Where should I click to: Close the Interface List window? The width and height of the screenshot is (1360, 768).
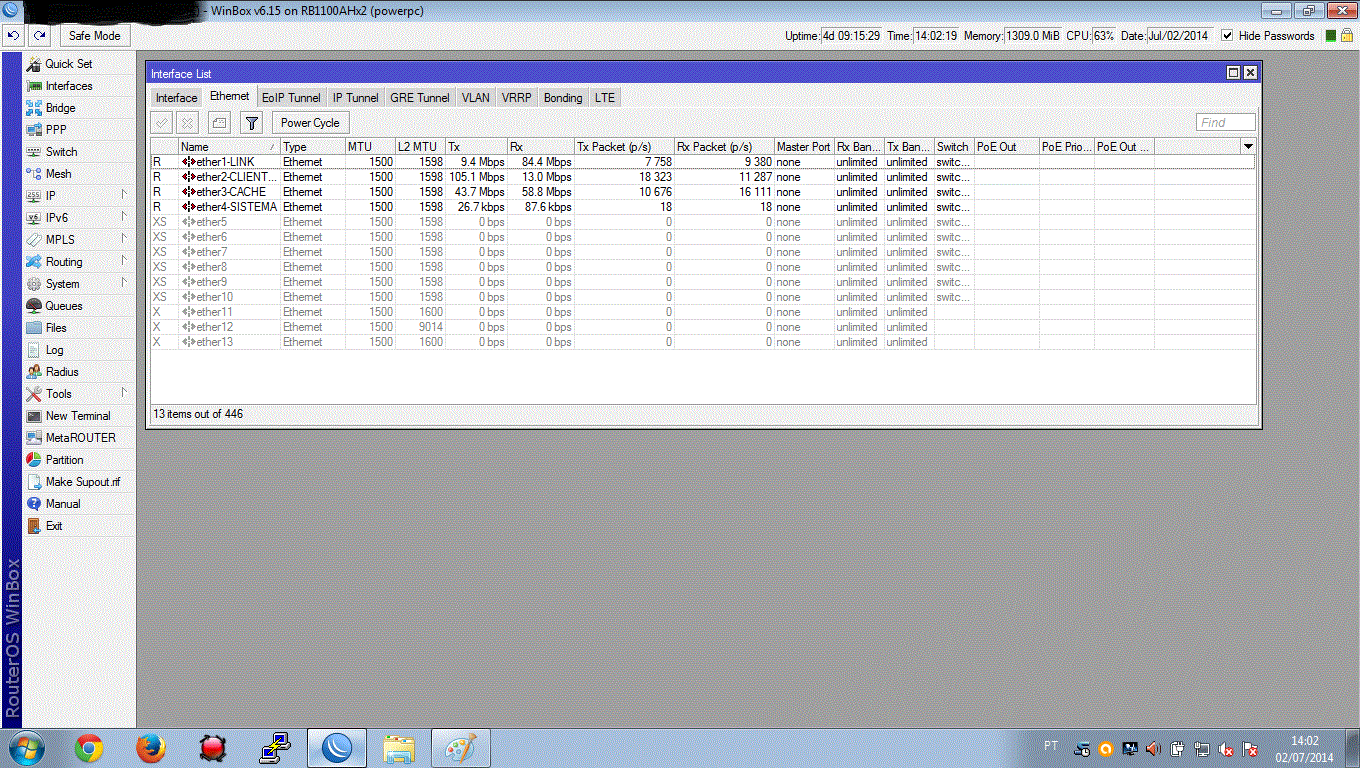point(1250,73)
